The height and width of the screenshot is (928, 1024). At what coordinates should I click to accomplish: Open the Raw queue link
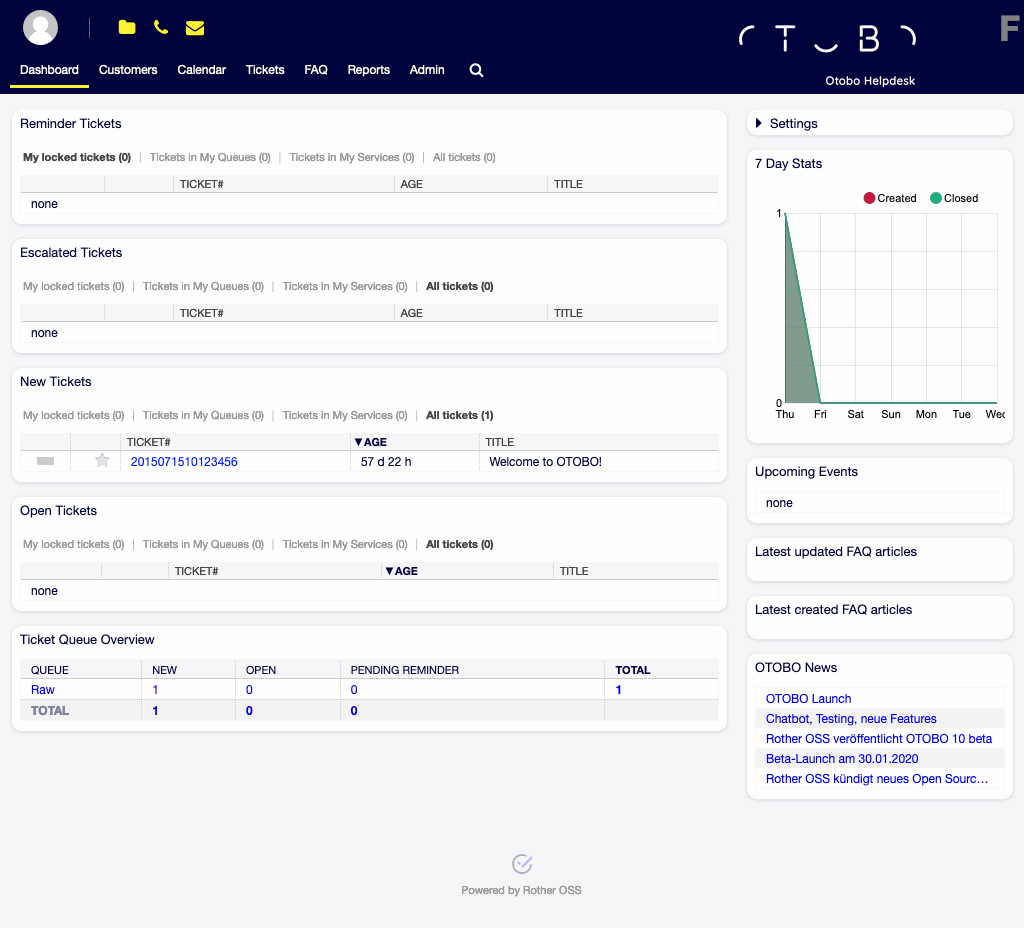pos(42,690)
